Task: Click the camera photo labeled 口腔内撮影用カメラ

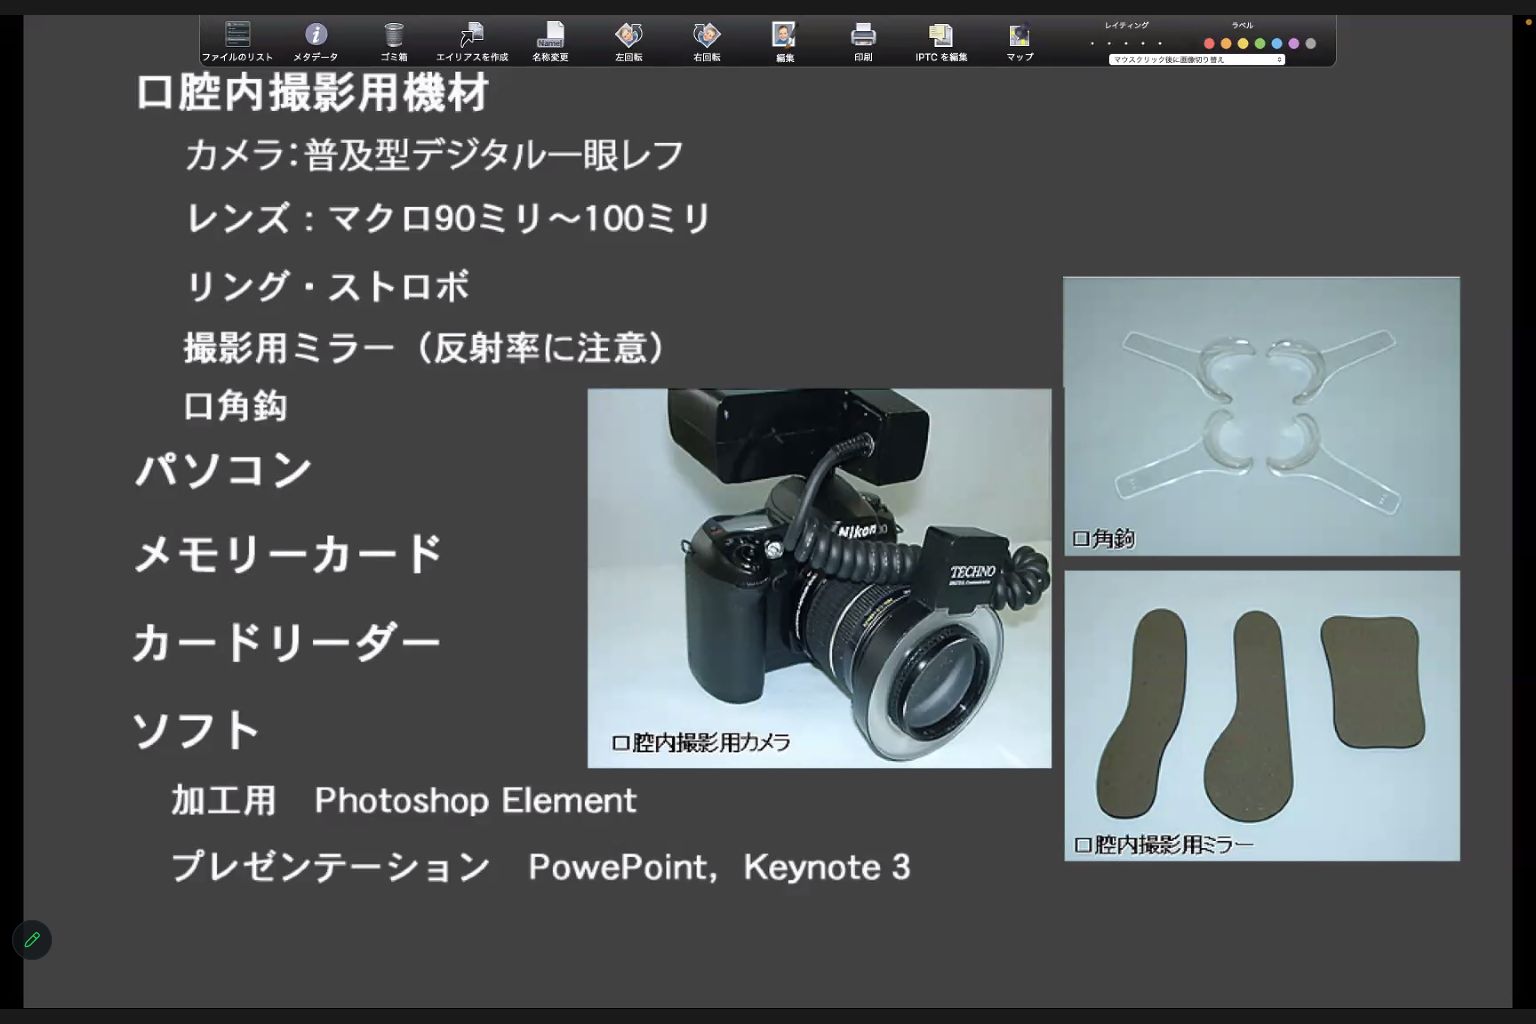Action: coord(819,578)
